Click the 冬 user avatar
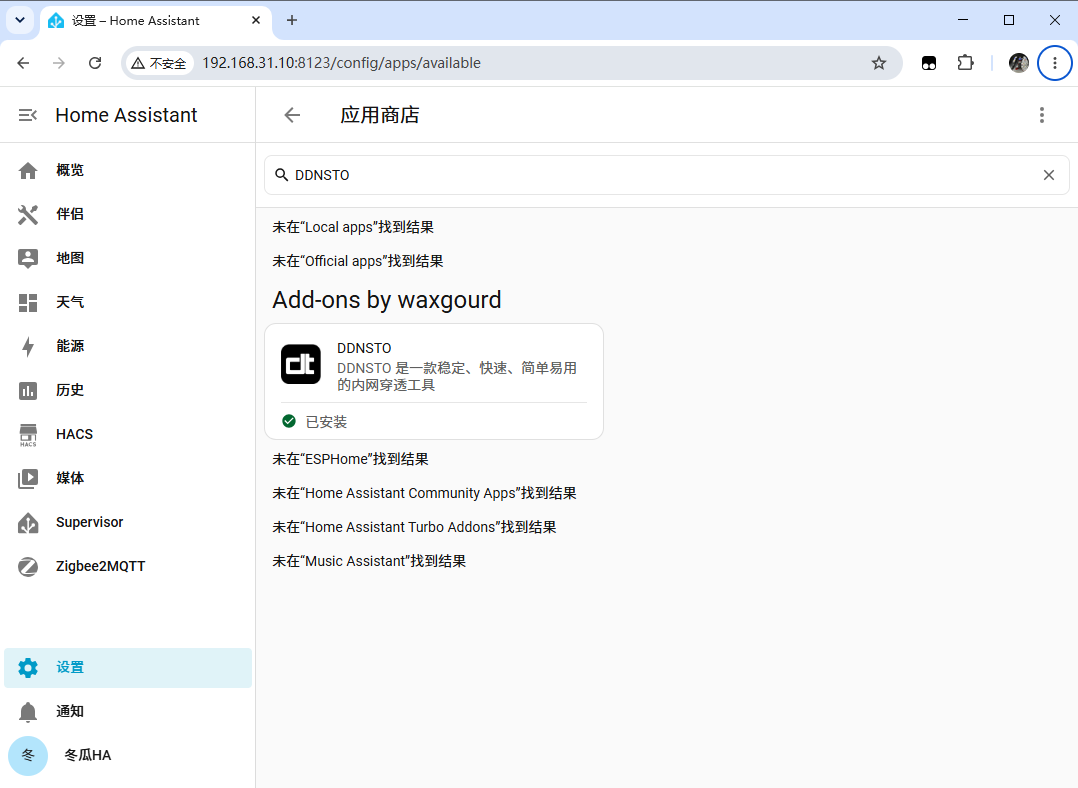Viewport: 1078px width, 788px height. pos(28,756)
